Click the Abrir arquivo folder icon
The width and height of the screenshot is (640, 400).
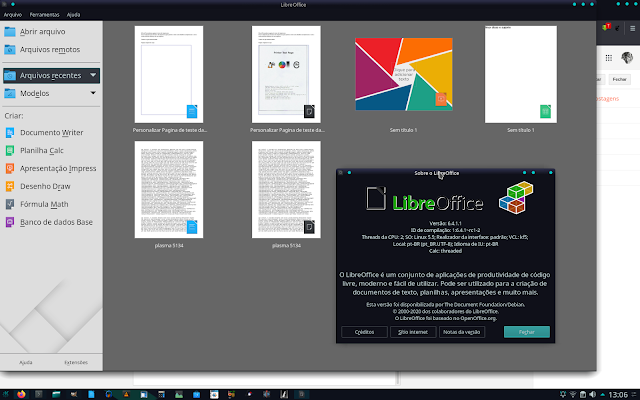pyautogui.click(x=10, y=31)
